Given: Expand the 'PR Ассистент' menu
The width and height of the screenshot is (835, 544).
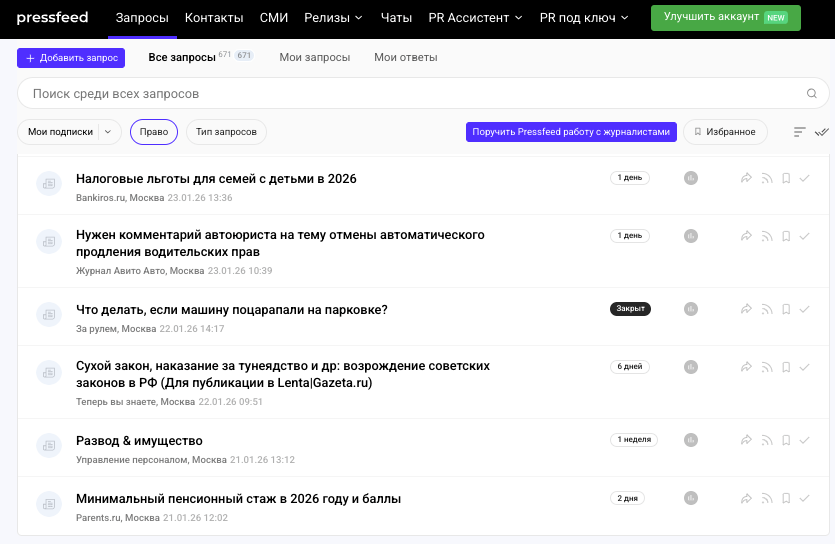Looking at the screenshot, I should 475,18.
